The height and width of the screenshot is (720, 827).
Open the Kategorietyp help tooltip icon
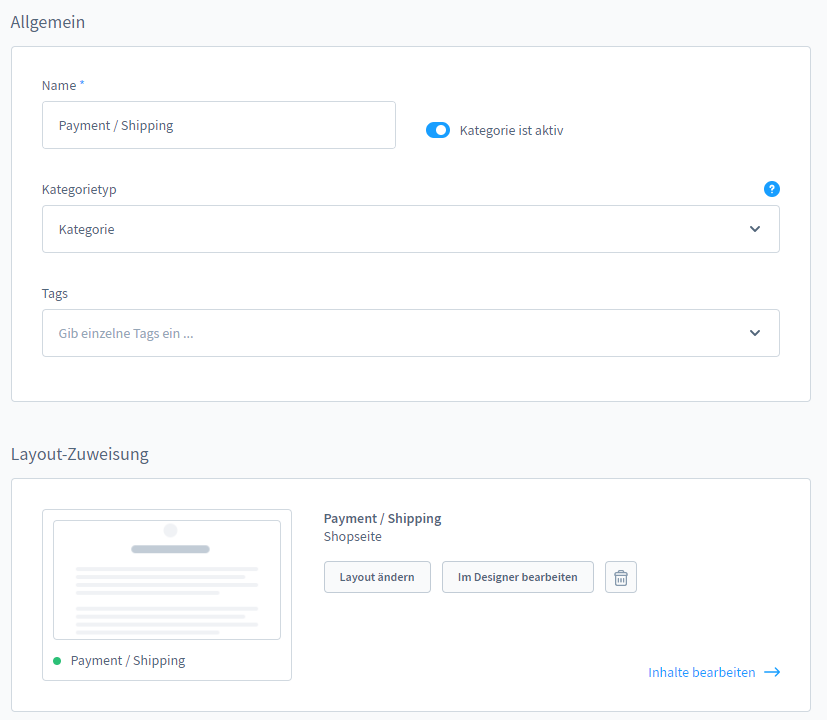coord(771,189)
